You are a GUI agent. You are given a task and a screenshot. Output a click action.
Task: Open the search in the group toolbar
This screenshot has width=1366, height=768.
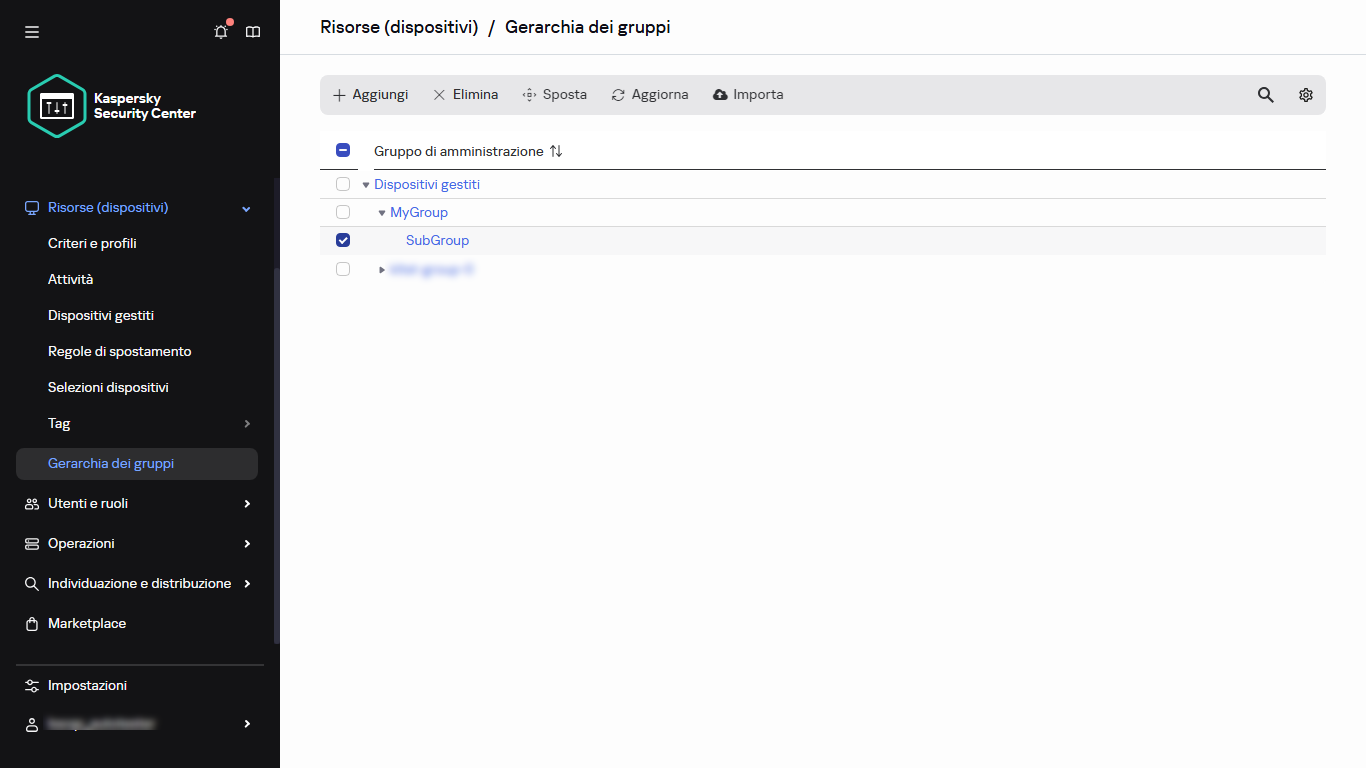pos(1265,94)
